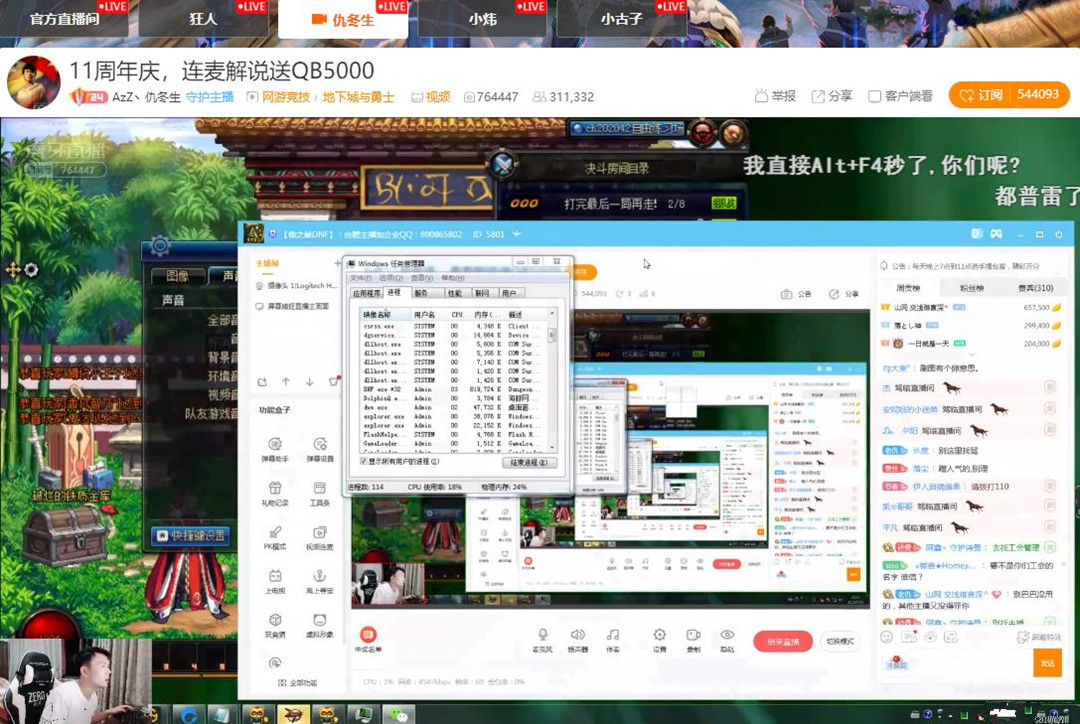The image size is (1080, 724).
Task: Switch to 贵宾(310) tab
Action: tap(1035, 288)
